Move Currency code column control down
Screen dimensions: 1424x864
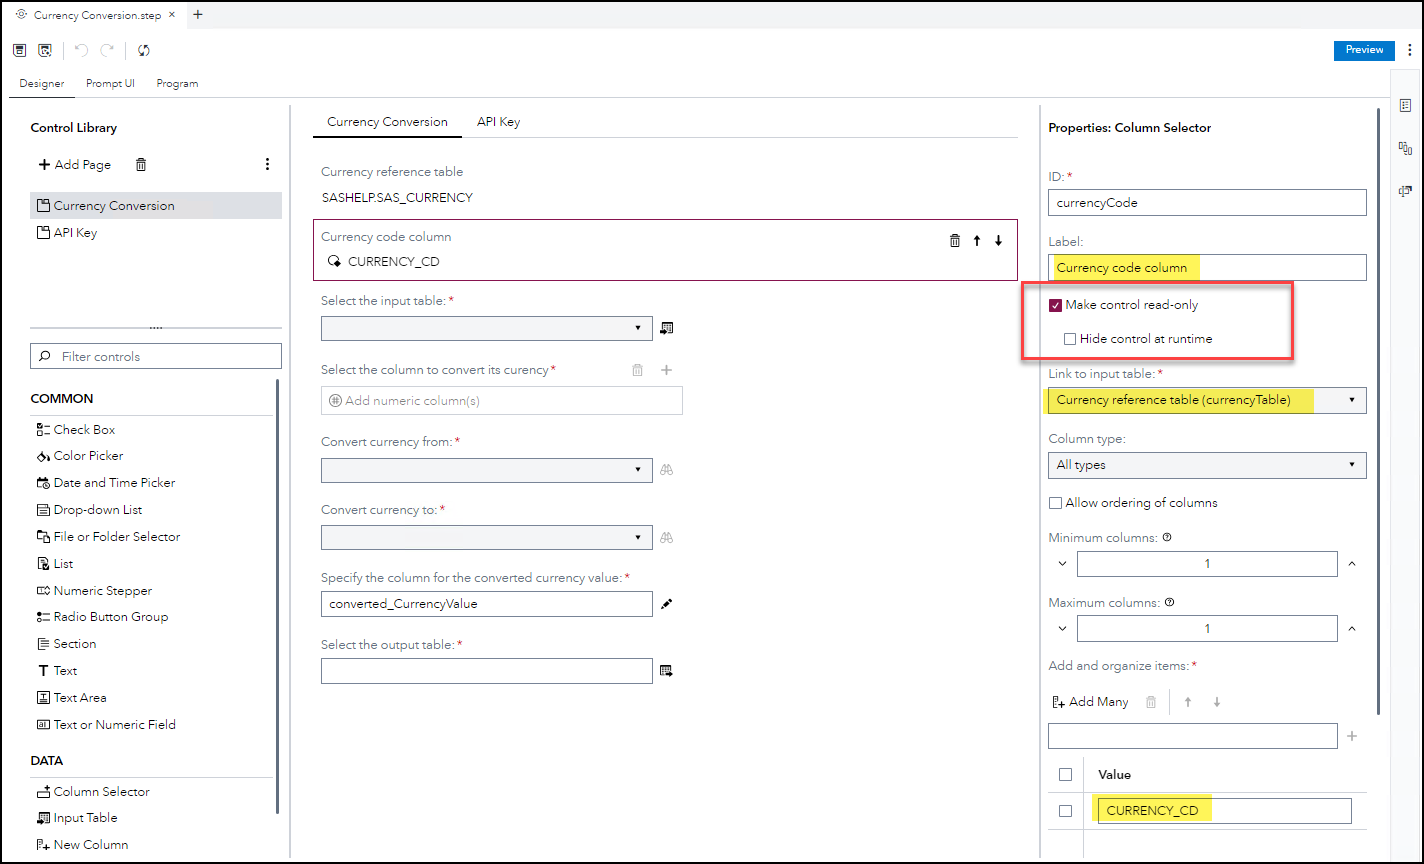tap(998, 240)
